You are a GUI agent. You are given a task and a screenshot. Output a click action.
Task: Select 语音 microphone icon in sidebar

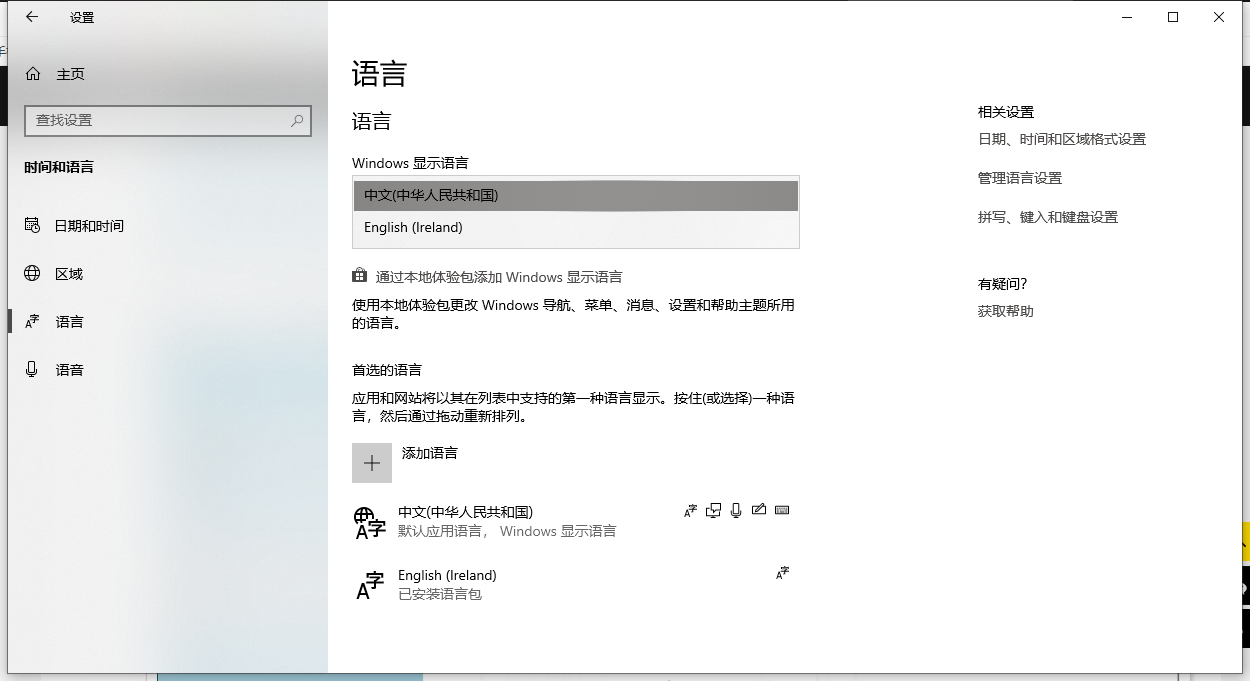coord(33,370)
